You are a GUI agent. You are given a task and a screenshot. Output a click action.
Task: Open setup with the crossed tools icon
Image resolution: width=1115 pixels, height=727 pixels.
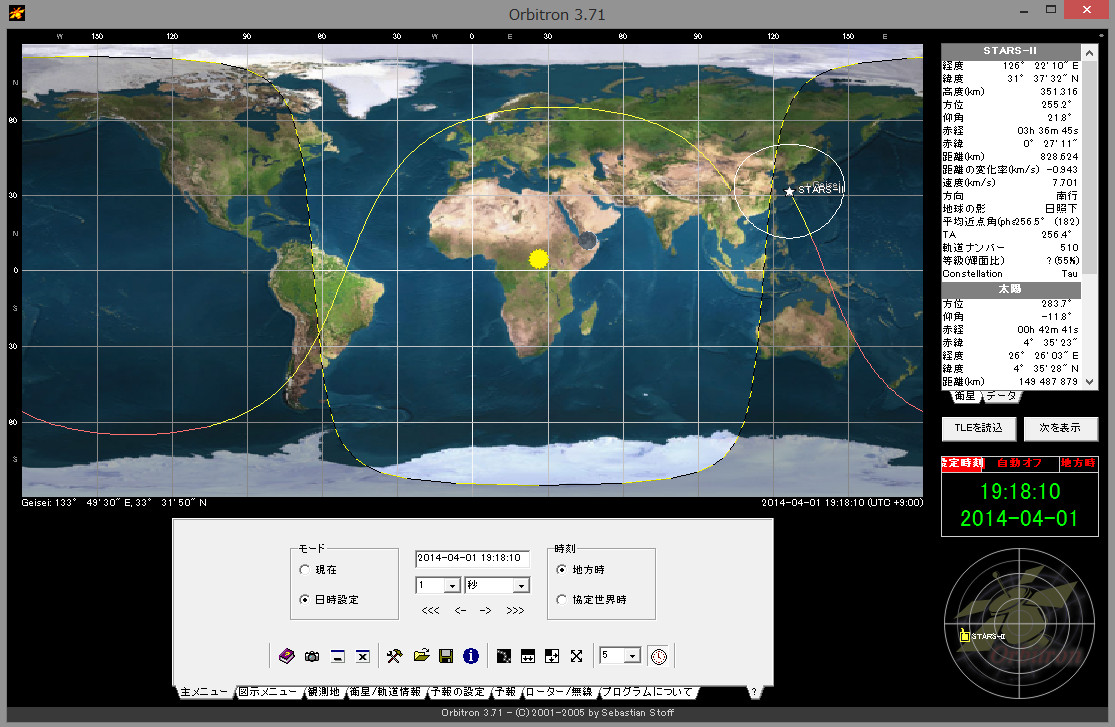(x=395, y=656)
